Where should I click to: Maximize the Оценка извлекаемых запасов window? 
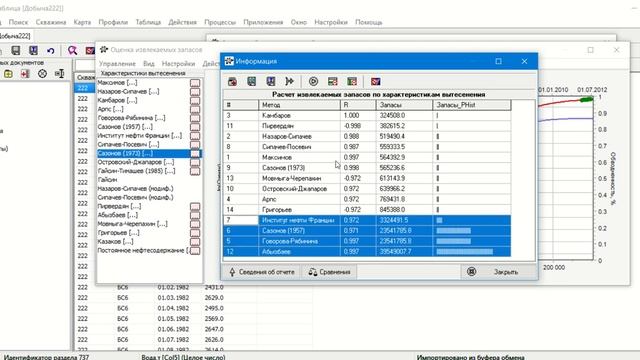tap(591, 50)
